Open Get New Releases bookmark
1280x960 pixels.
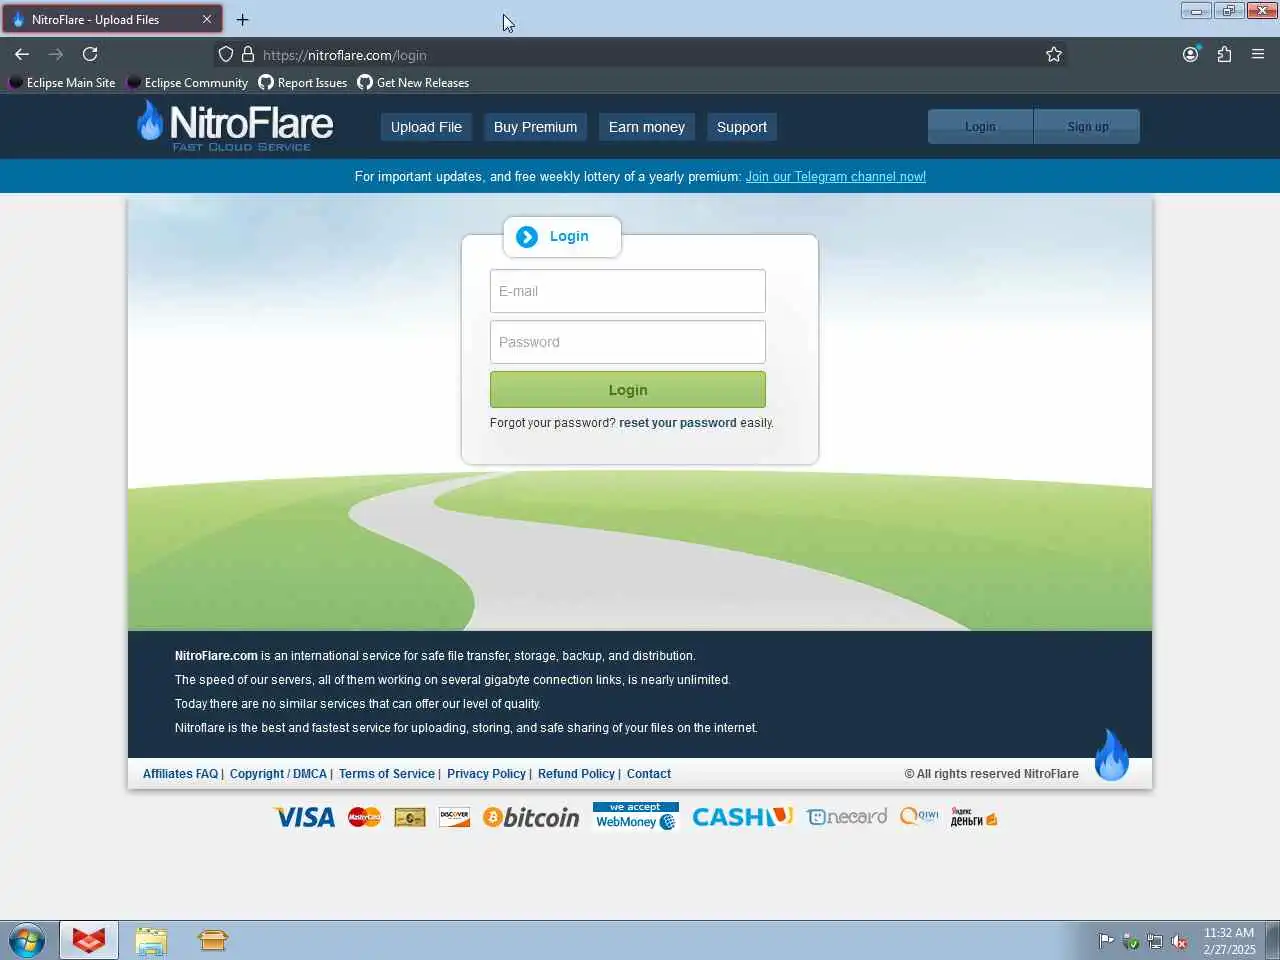click(x=413, y=83)
